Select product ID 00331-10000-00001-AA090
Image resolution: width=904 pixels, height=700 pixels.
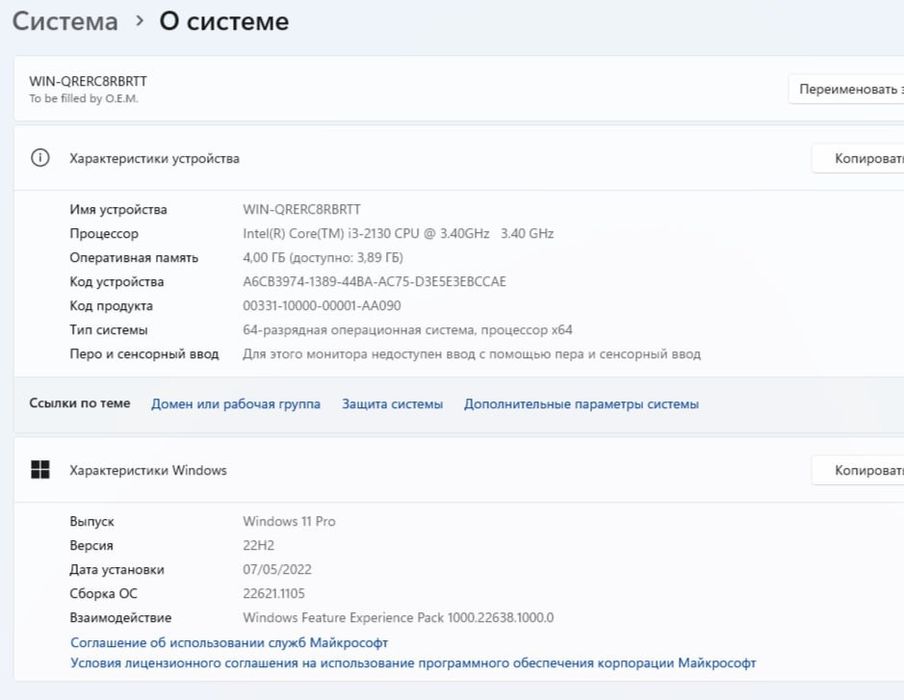(322, 306)
